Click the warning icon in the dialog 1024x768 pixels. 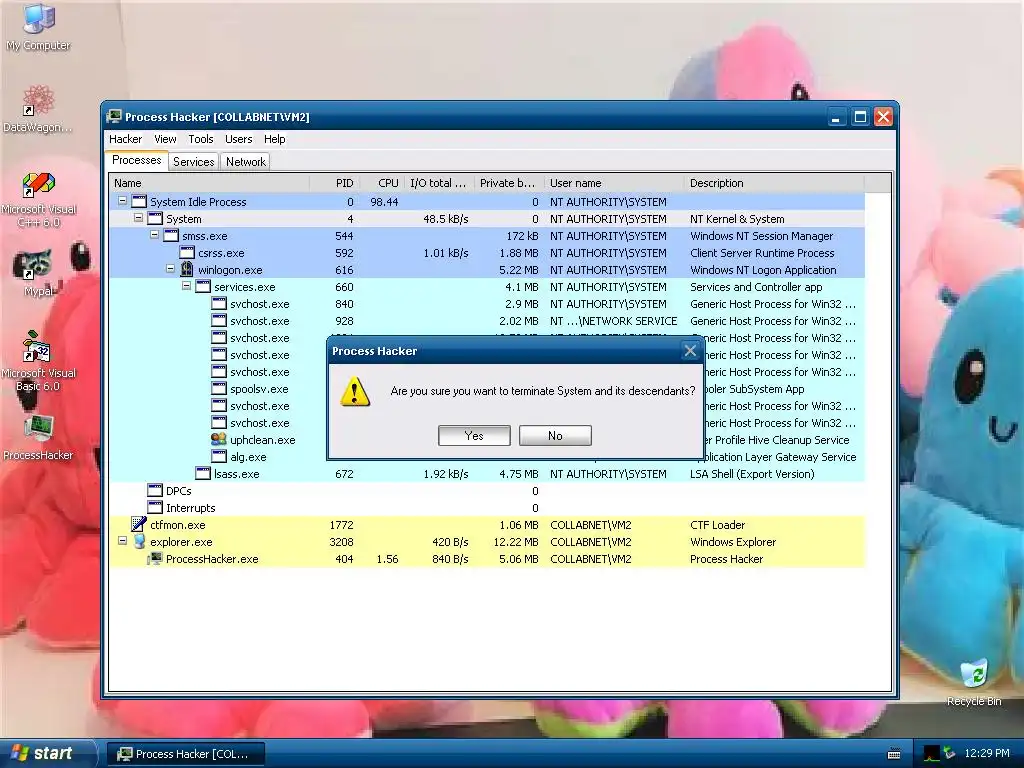(355, 391)
